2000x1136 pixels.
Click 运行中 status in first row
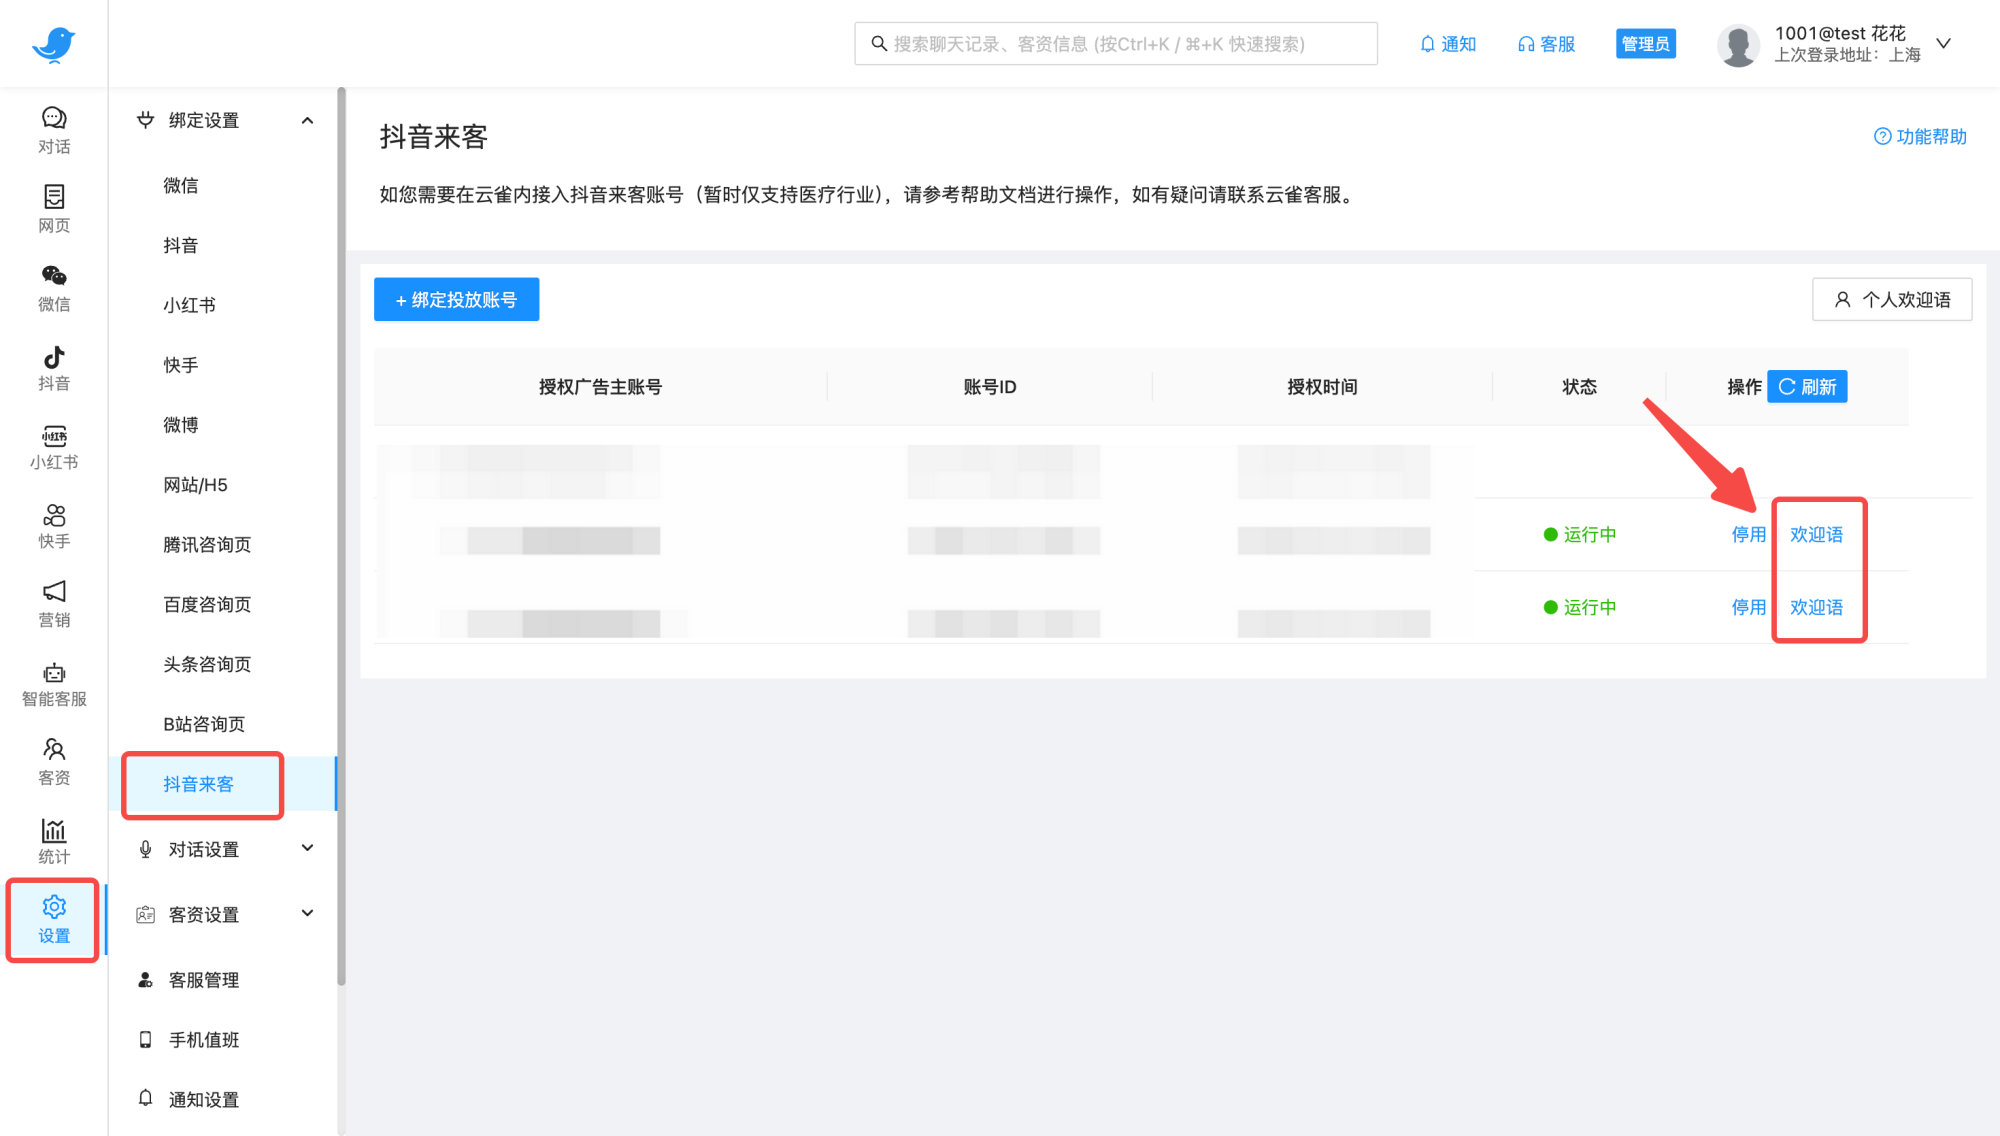pos(1580,535)
